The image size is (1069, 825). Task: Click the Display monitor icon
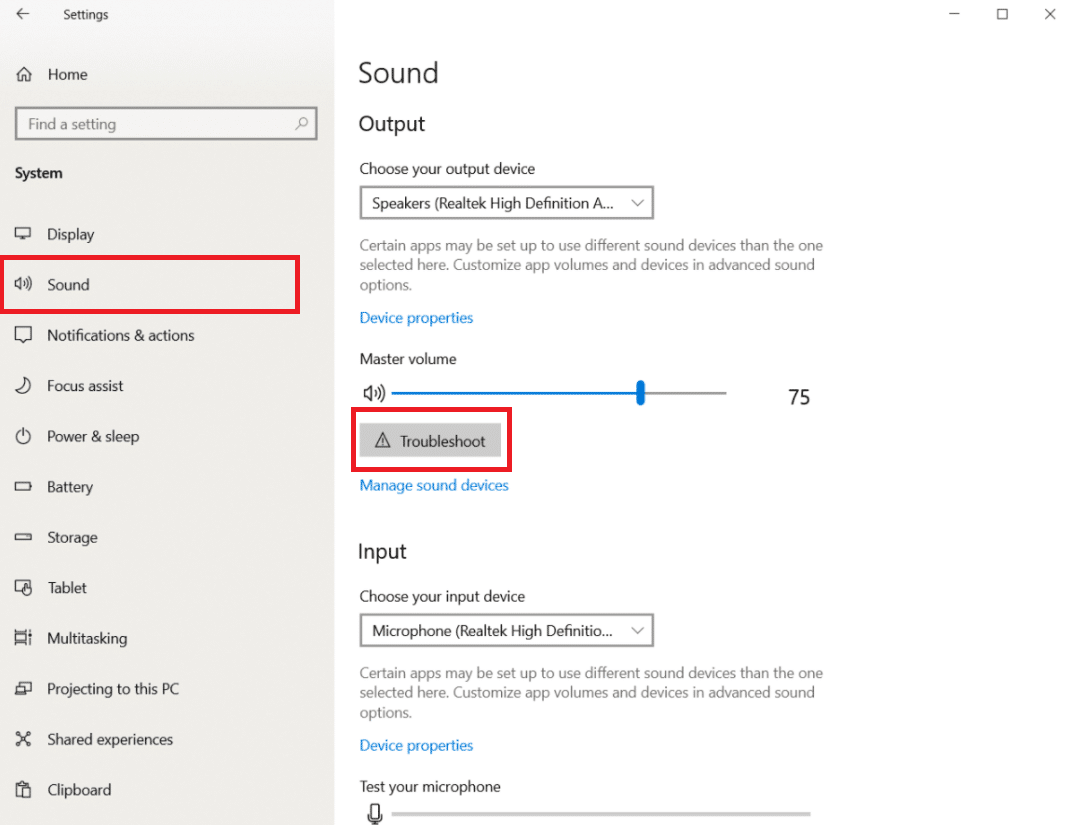tap(23, 234)
